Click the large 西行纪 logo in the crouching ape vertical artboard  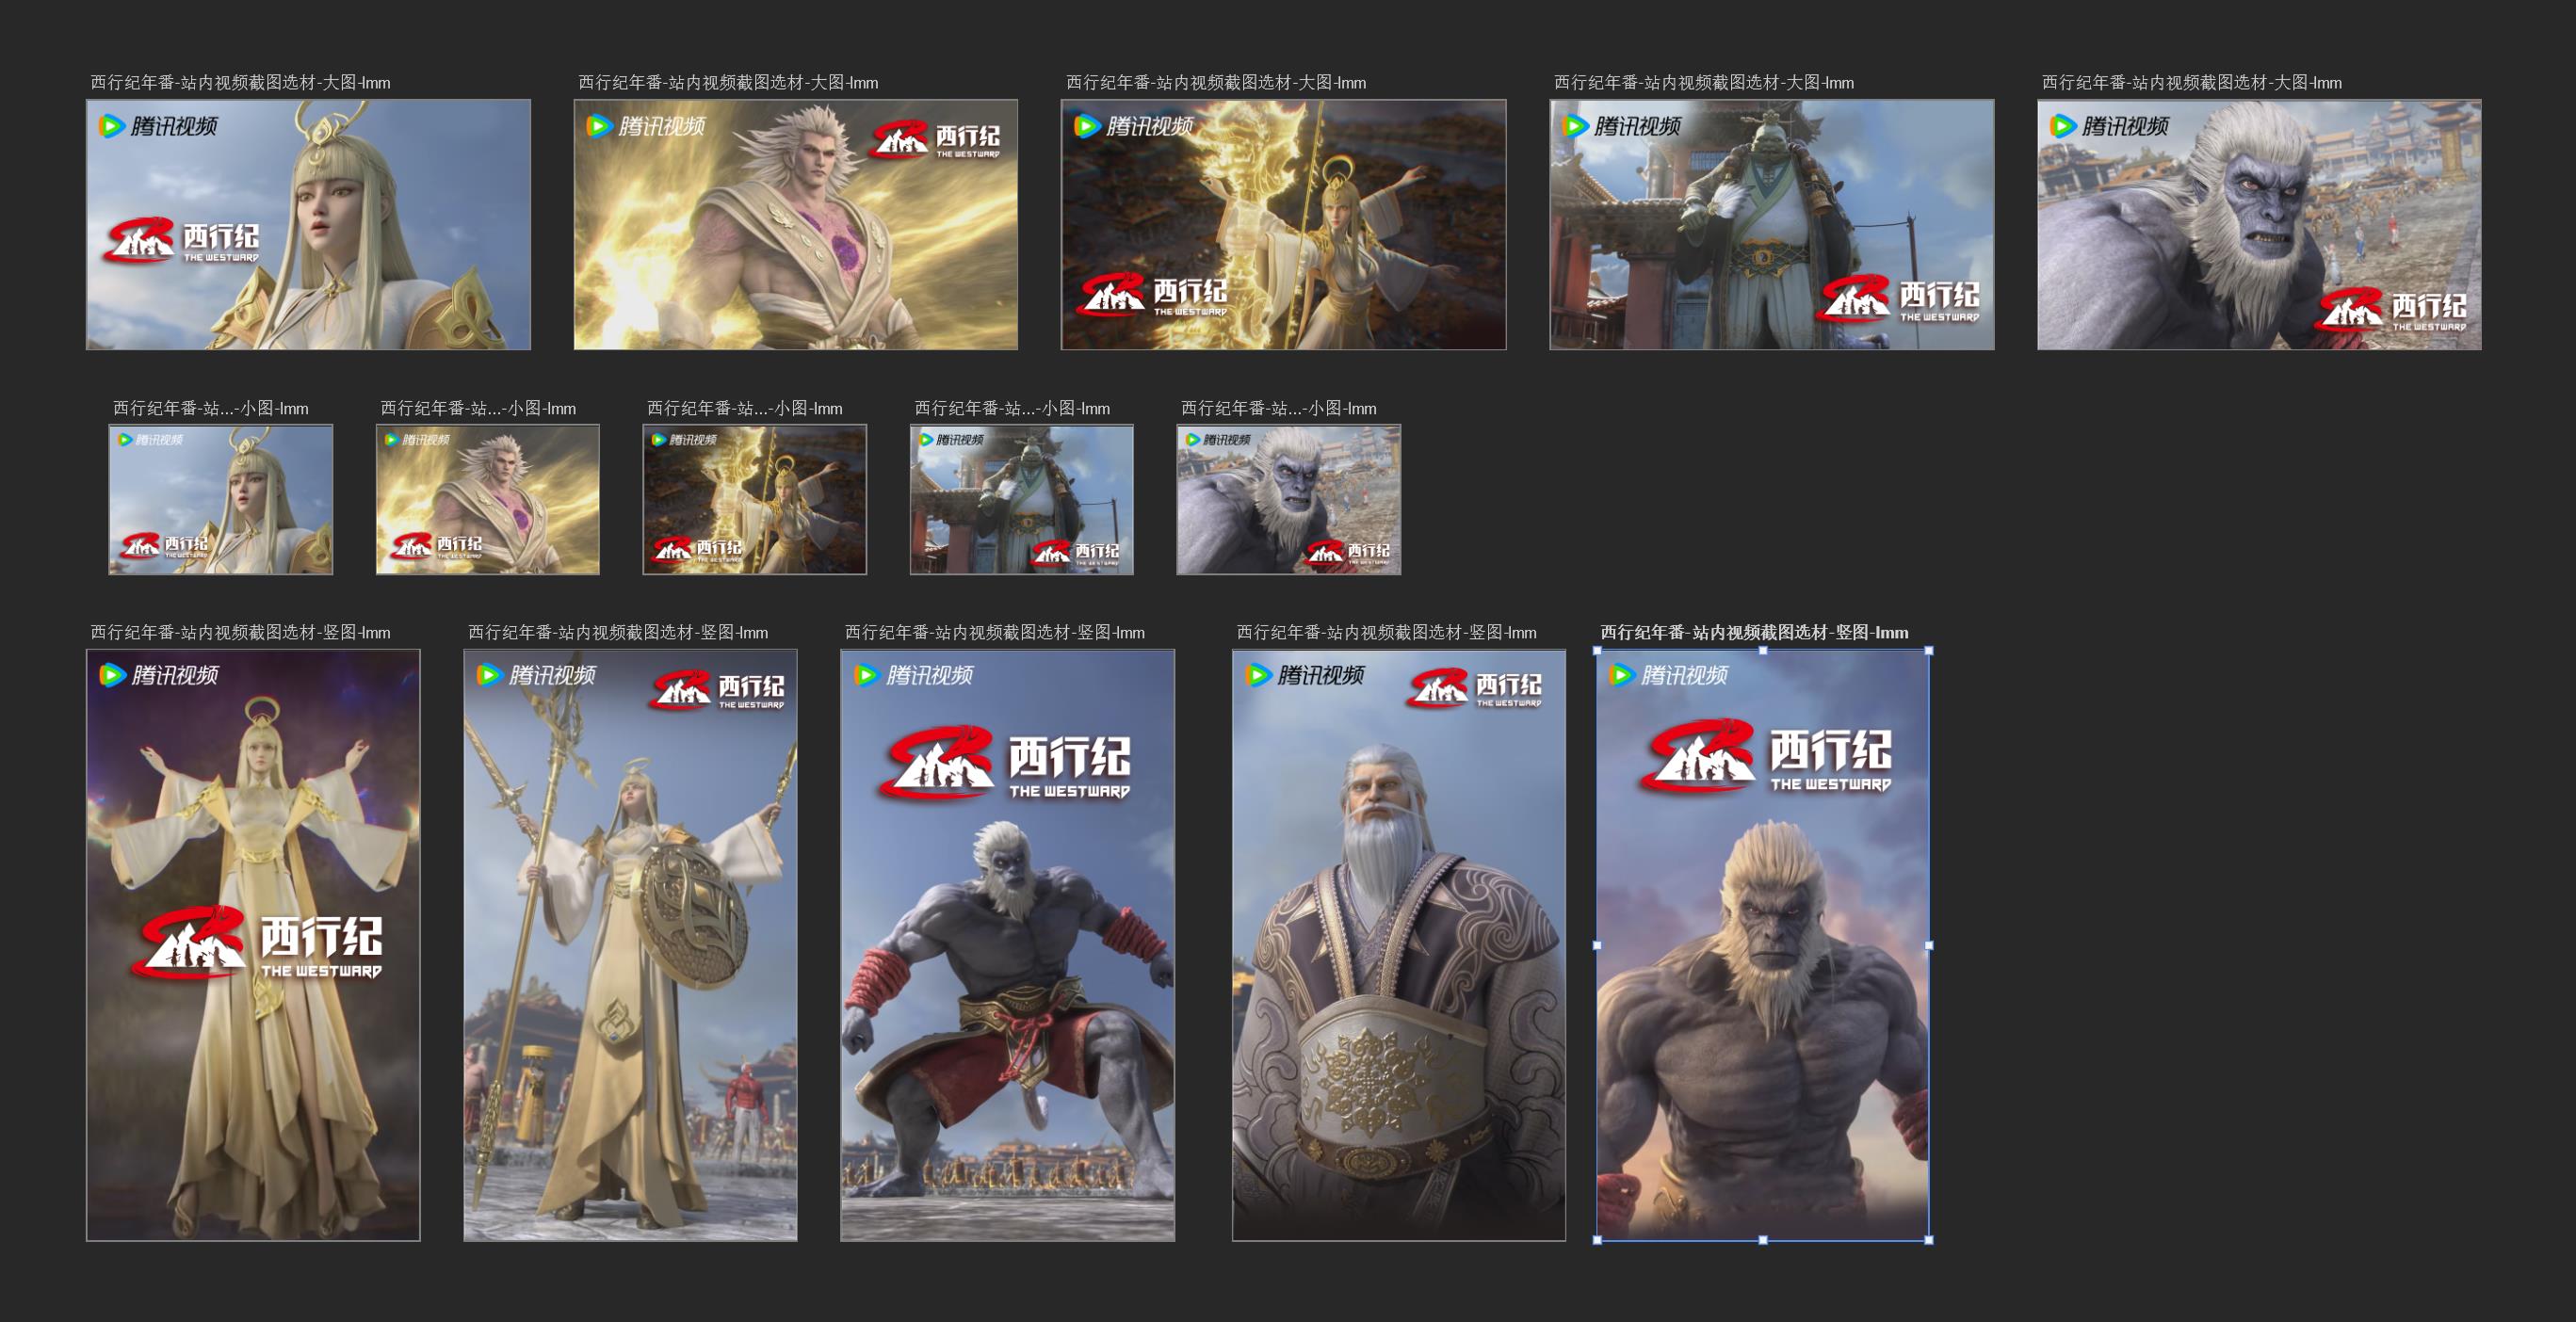tap(1006, 763)
